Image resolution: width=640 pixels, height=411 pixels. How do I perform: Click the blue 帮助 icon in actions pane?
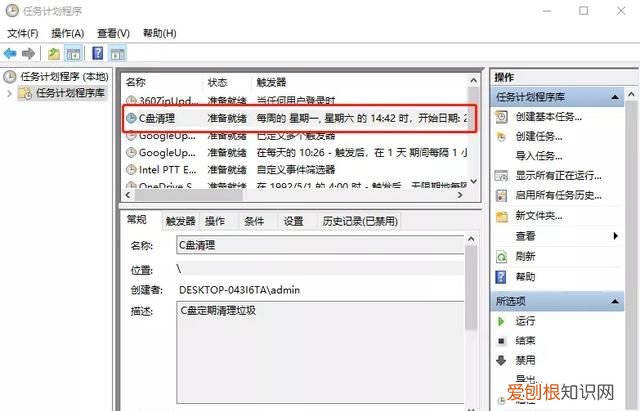click(501, 277)
